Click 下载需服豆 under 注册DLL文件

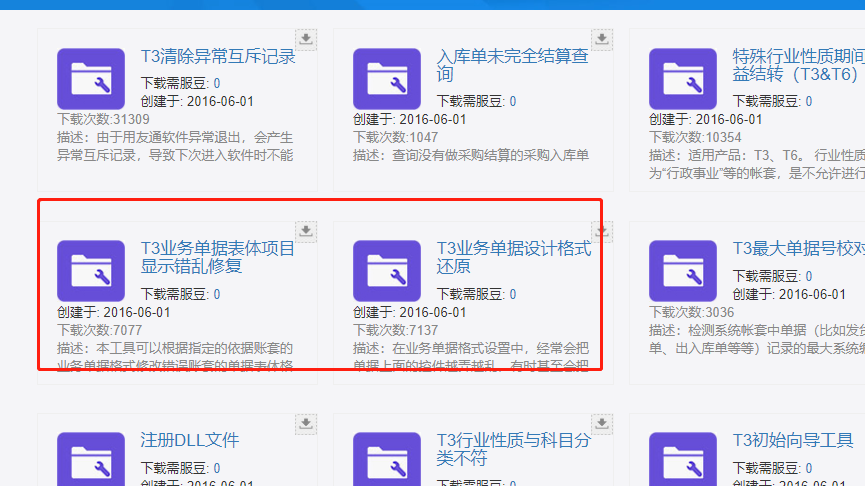pos(180,468)
